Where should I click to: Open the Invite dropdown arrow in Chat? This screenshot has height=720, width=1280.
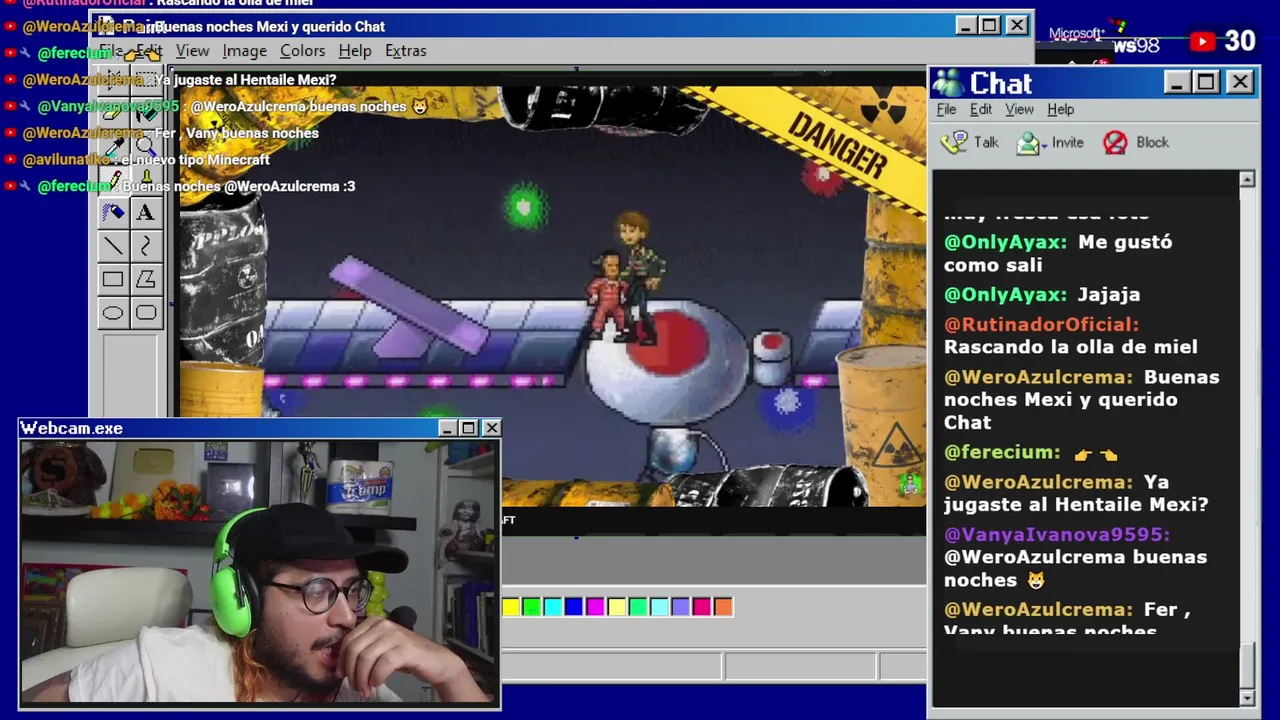[1043, 145]
